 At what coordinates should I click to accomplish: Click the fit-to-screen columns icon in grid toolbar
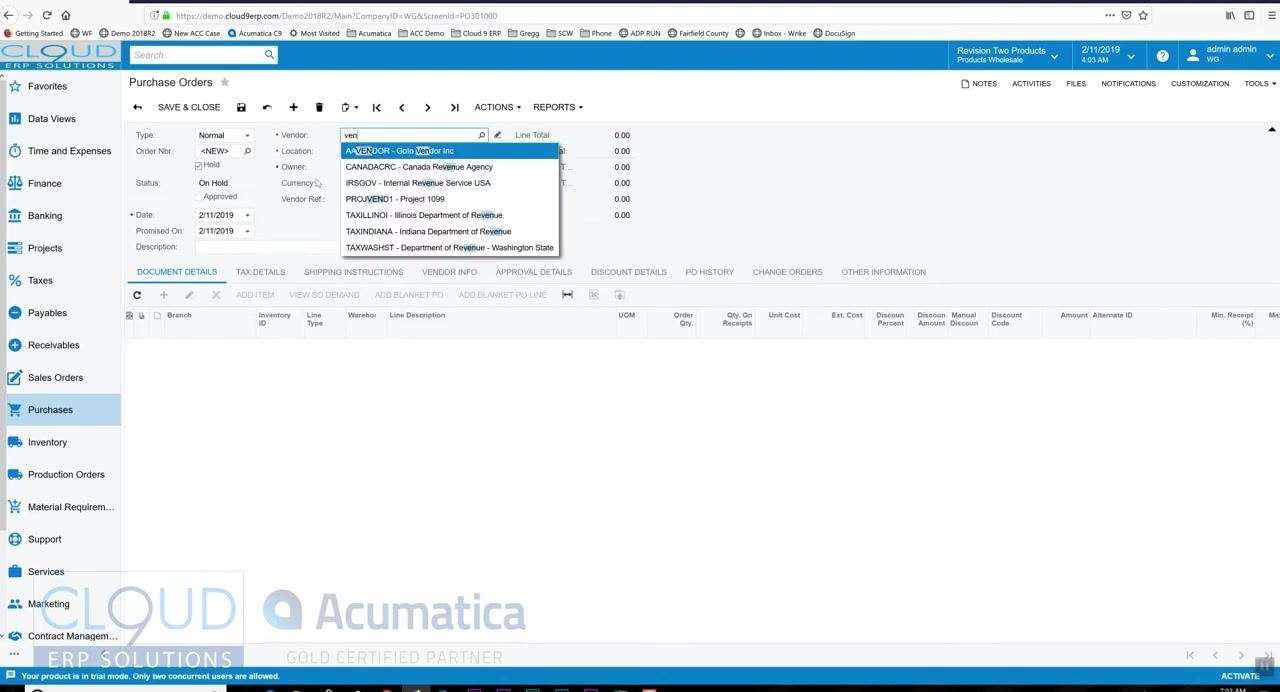coord(567,295)
